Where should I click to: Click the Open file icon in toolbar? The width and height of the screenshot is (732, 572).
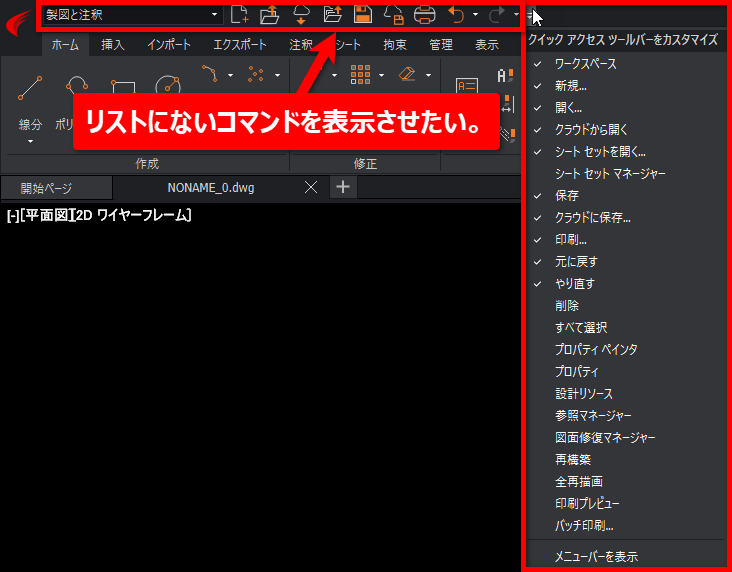point(269,14)
